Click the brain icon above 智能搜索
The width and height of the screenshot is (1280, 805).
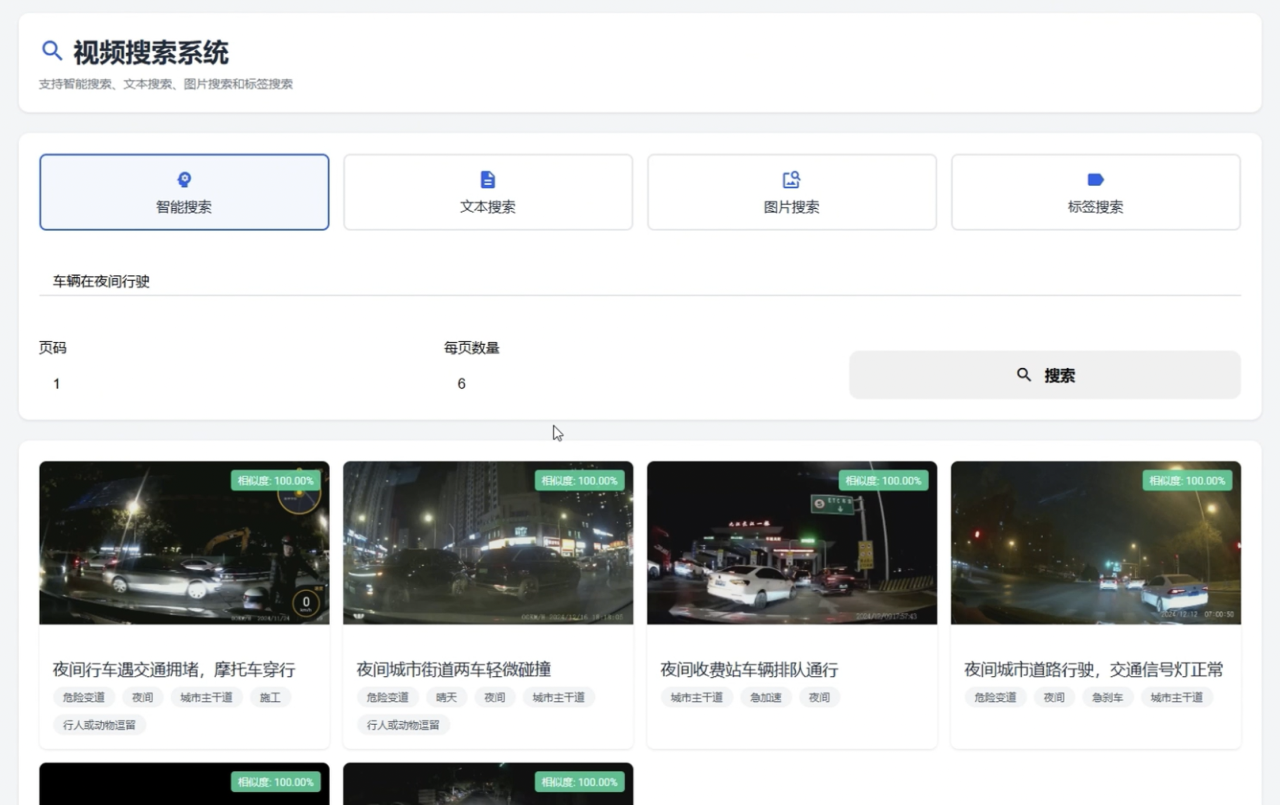tap(184, 180)
